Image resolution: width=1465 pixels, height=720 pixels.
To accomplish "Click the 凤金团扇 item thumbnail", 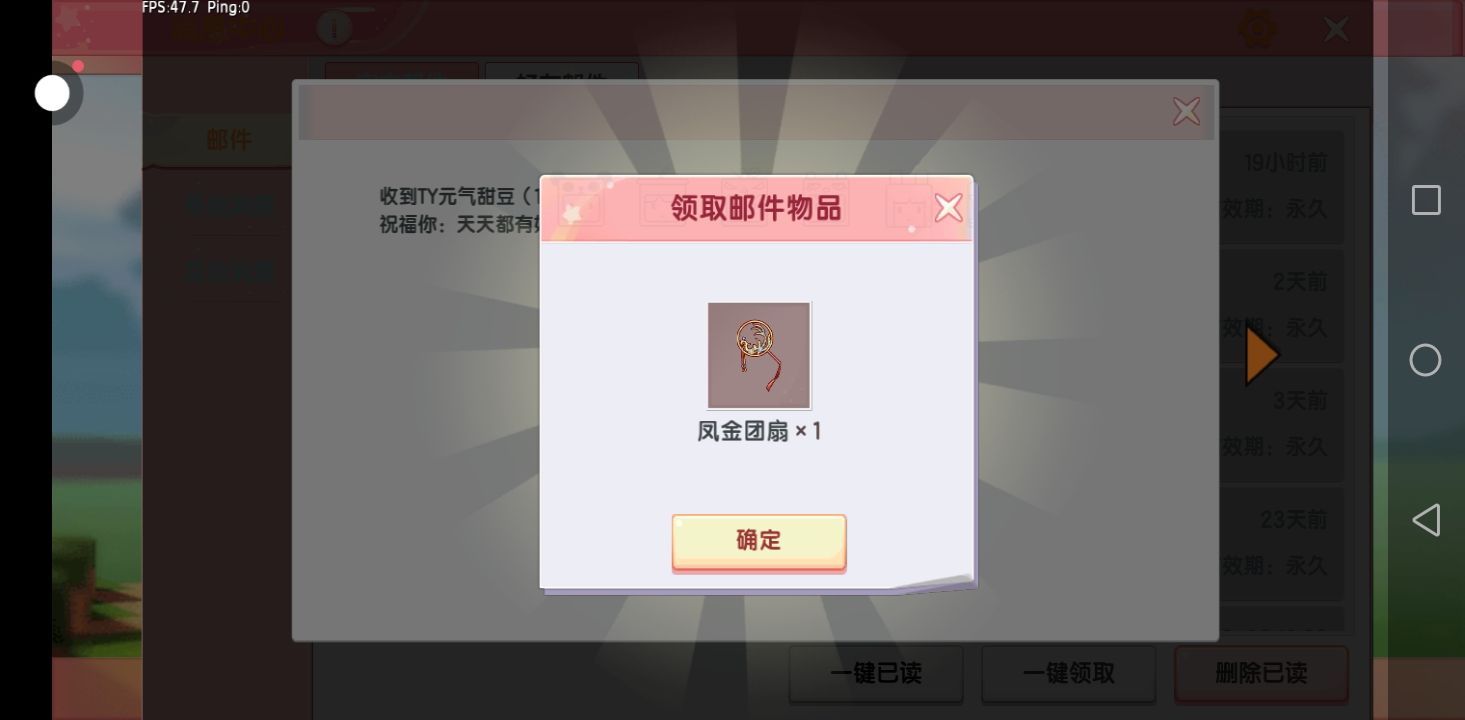I will pos(759,355).
